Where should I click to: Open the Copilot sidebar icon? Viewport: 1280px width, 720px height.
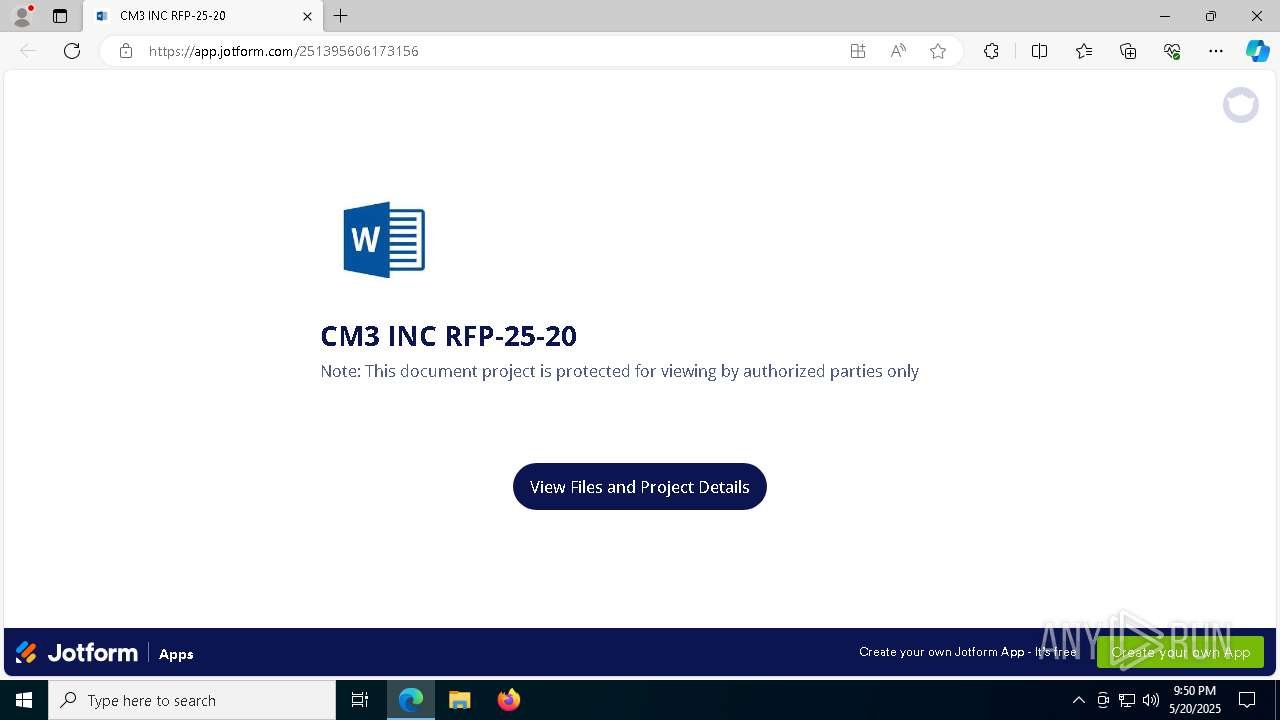tap(1257, 51)
